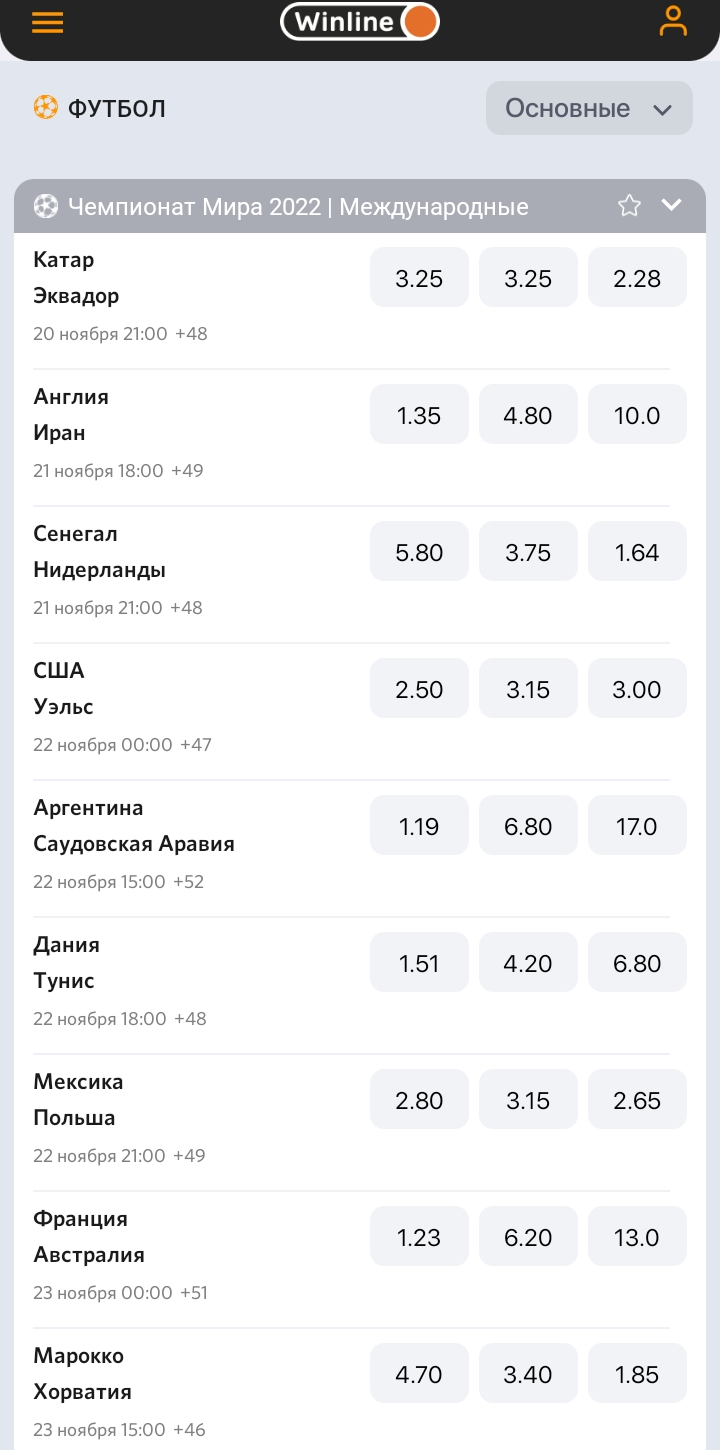Tap the football icon beside ФУТБОЛ
The height and width of the screenshot is (1450, 720).
coord(46,108)
